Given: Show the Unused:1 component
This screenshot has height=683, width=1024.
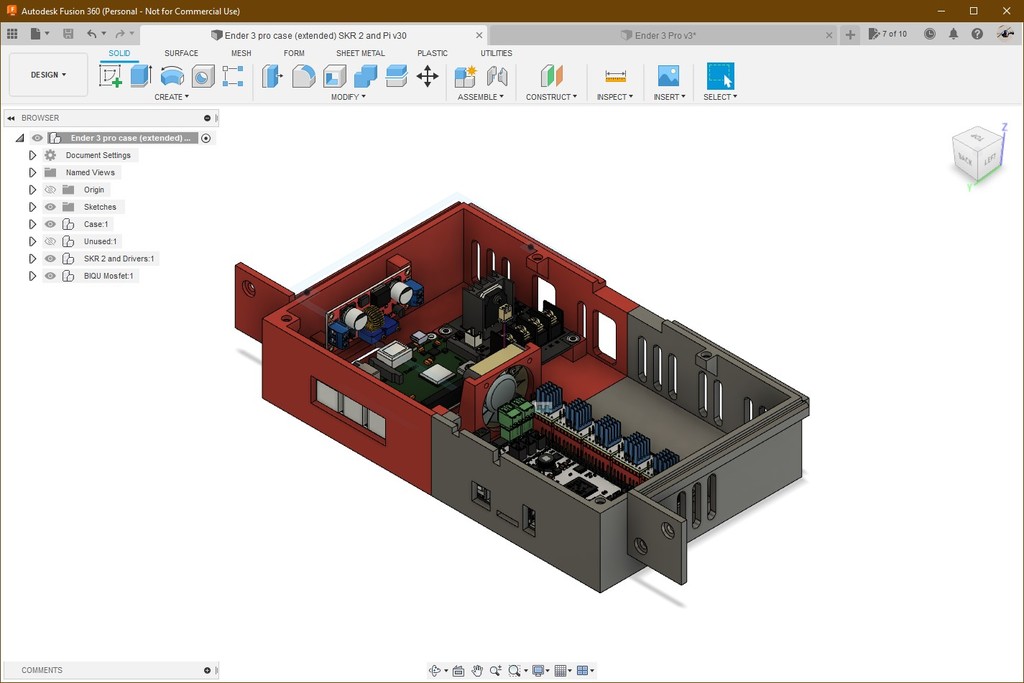Looking at the screenshot, I should (x=50, y=241).
